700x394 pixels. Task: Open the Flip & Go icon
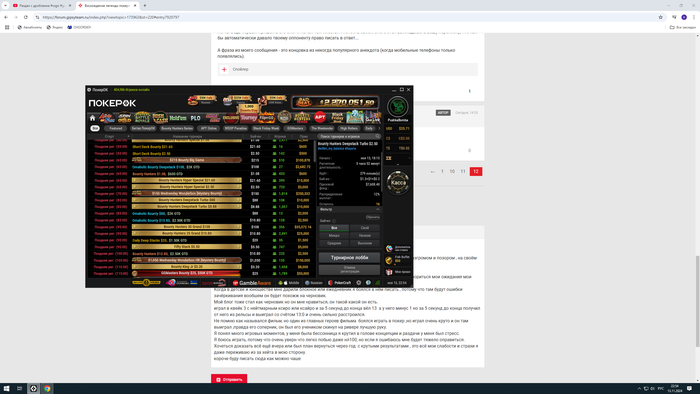267,118
